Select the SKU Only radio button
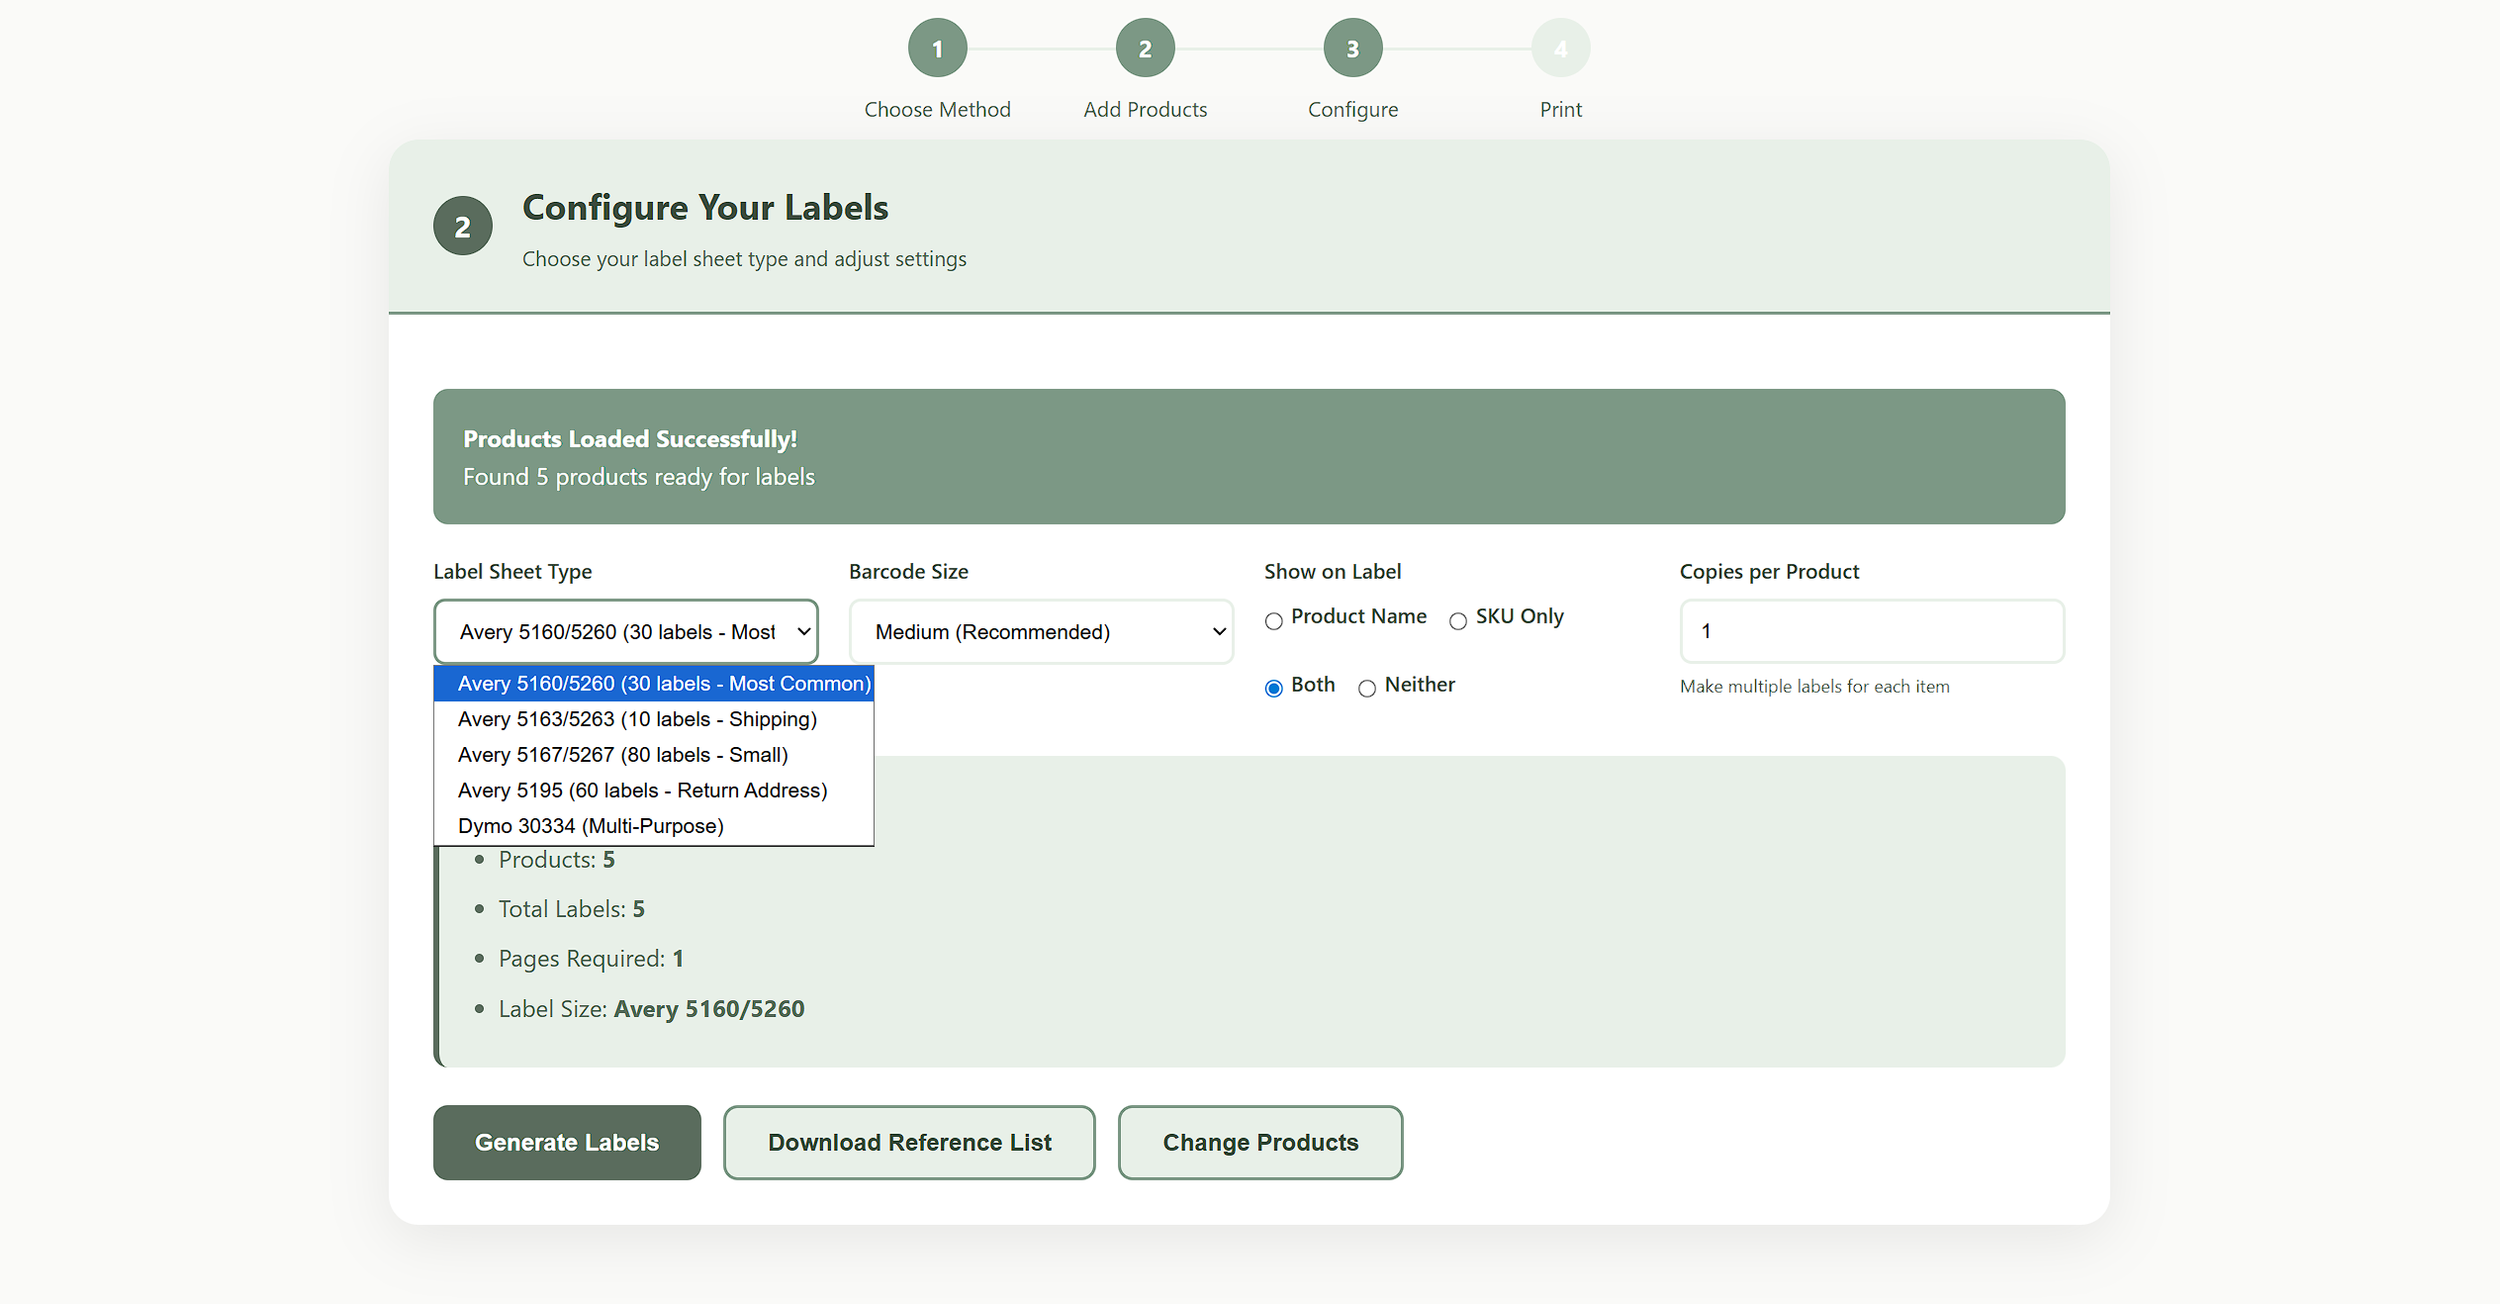2500x1304 pixels. click(1457, 621)
